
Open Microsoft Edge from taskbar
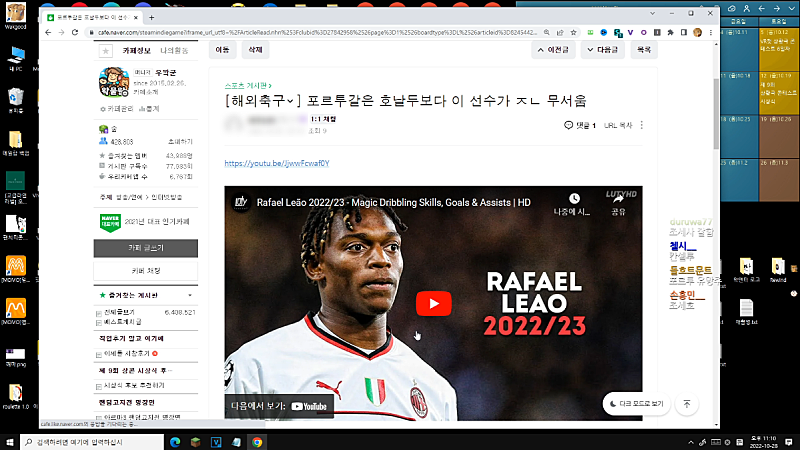(175, 442)
